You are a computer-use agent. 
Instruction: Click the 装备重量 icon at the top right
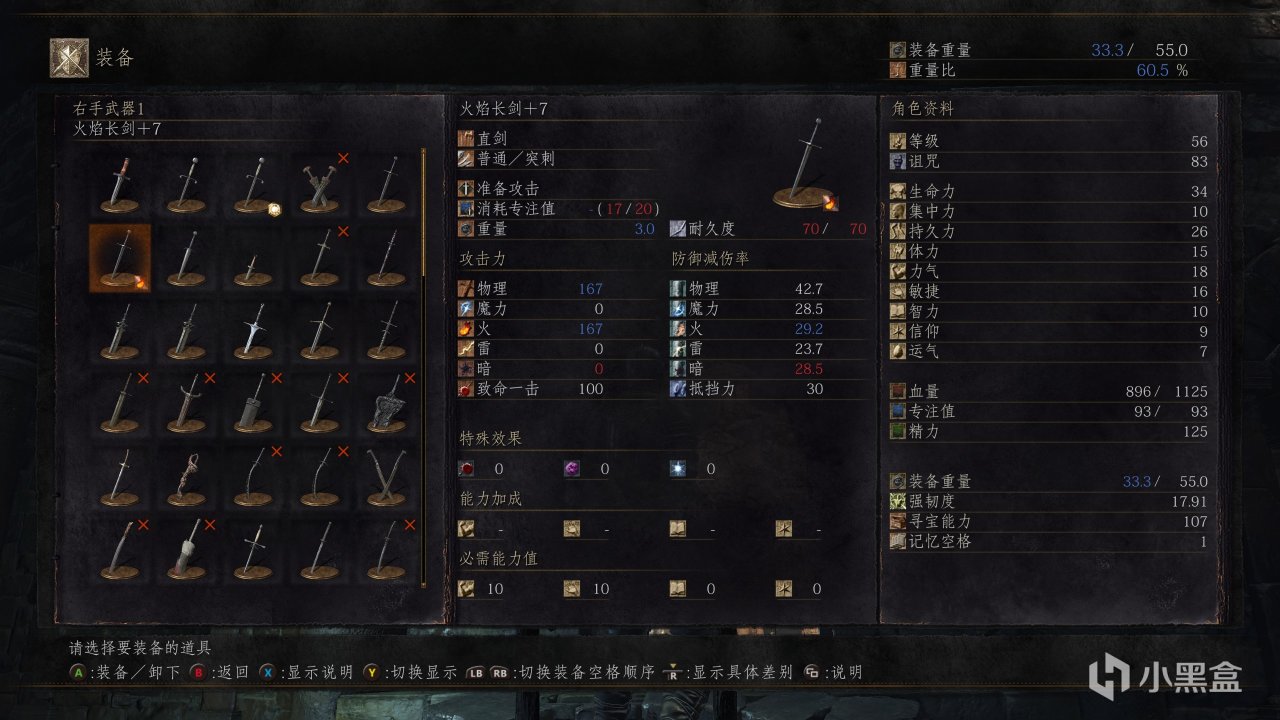point(897,50)
